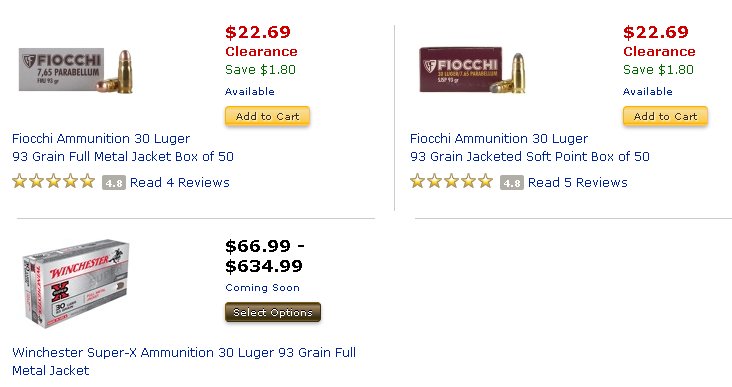The width and height of the screenshot is (732, 387).
Task: Click Clearance label on Jacketed Soft Point item
Action: pos(659,51)
